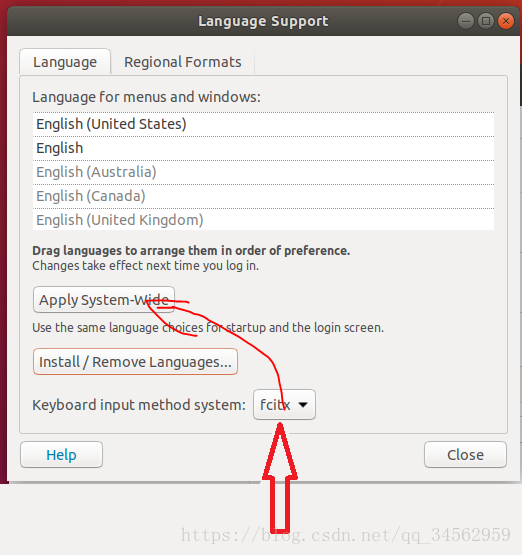Image resolution: width=522 pixels, height=555 pixels.
Task: Minimize the Language Support window
Action: click(466, 21)
